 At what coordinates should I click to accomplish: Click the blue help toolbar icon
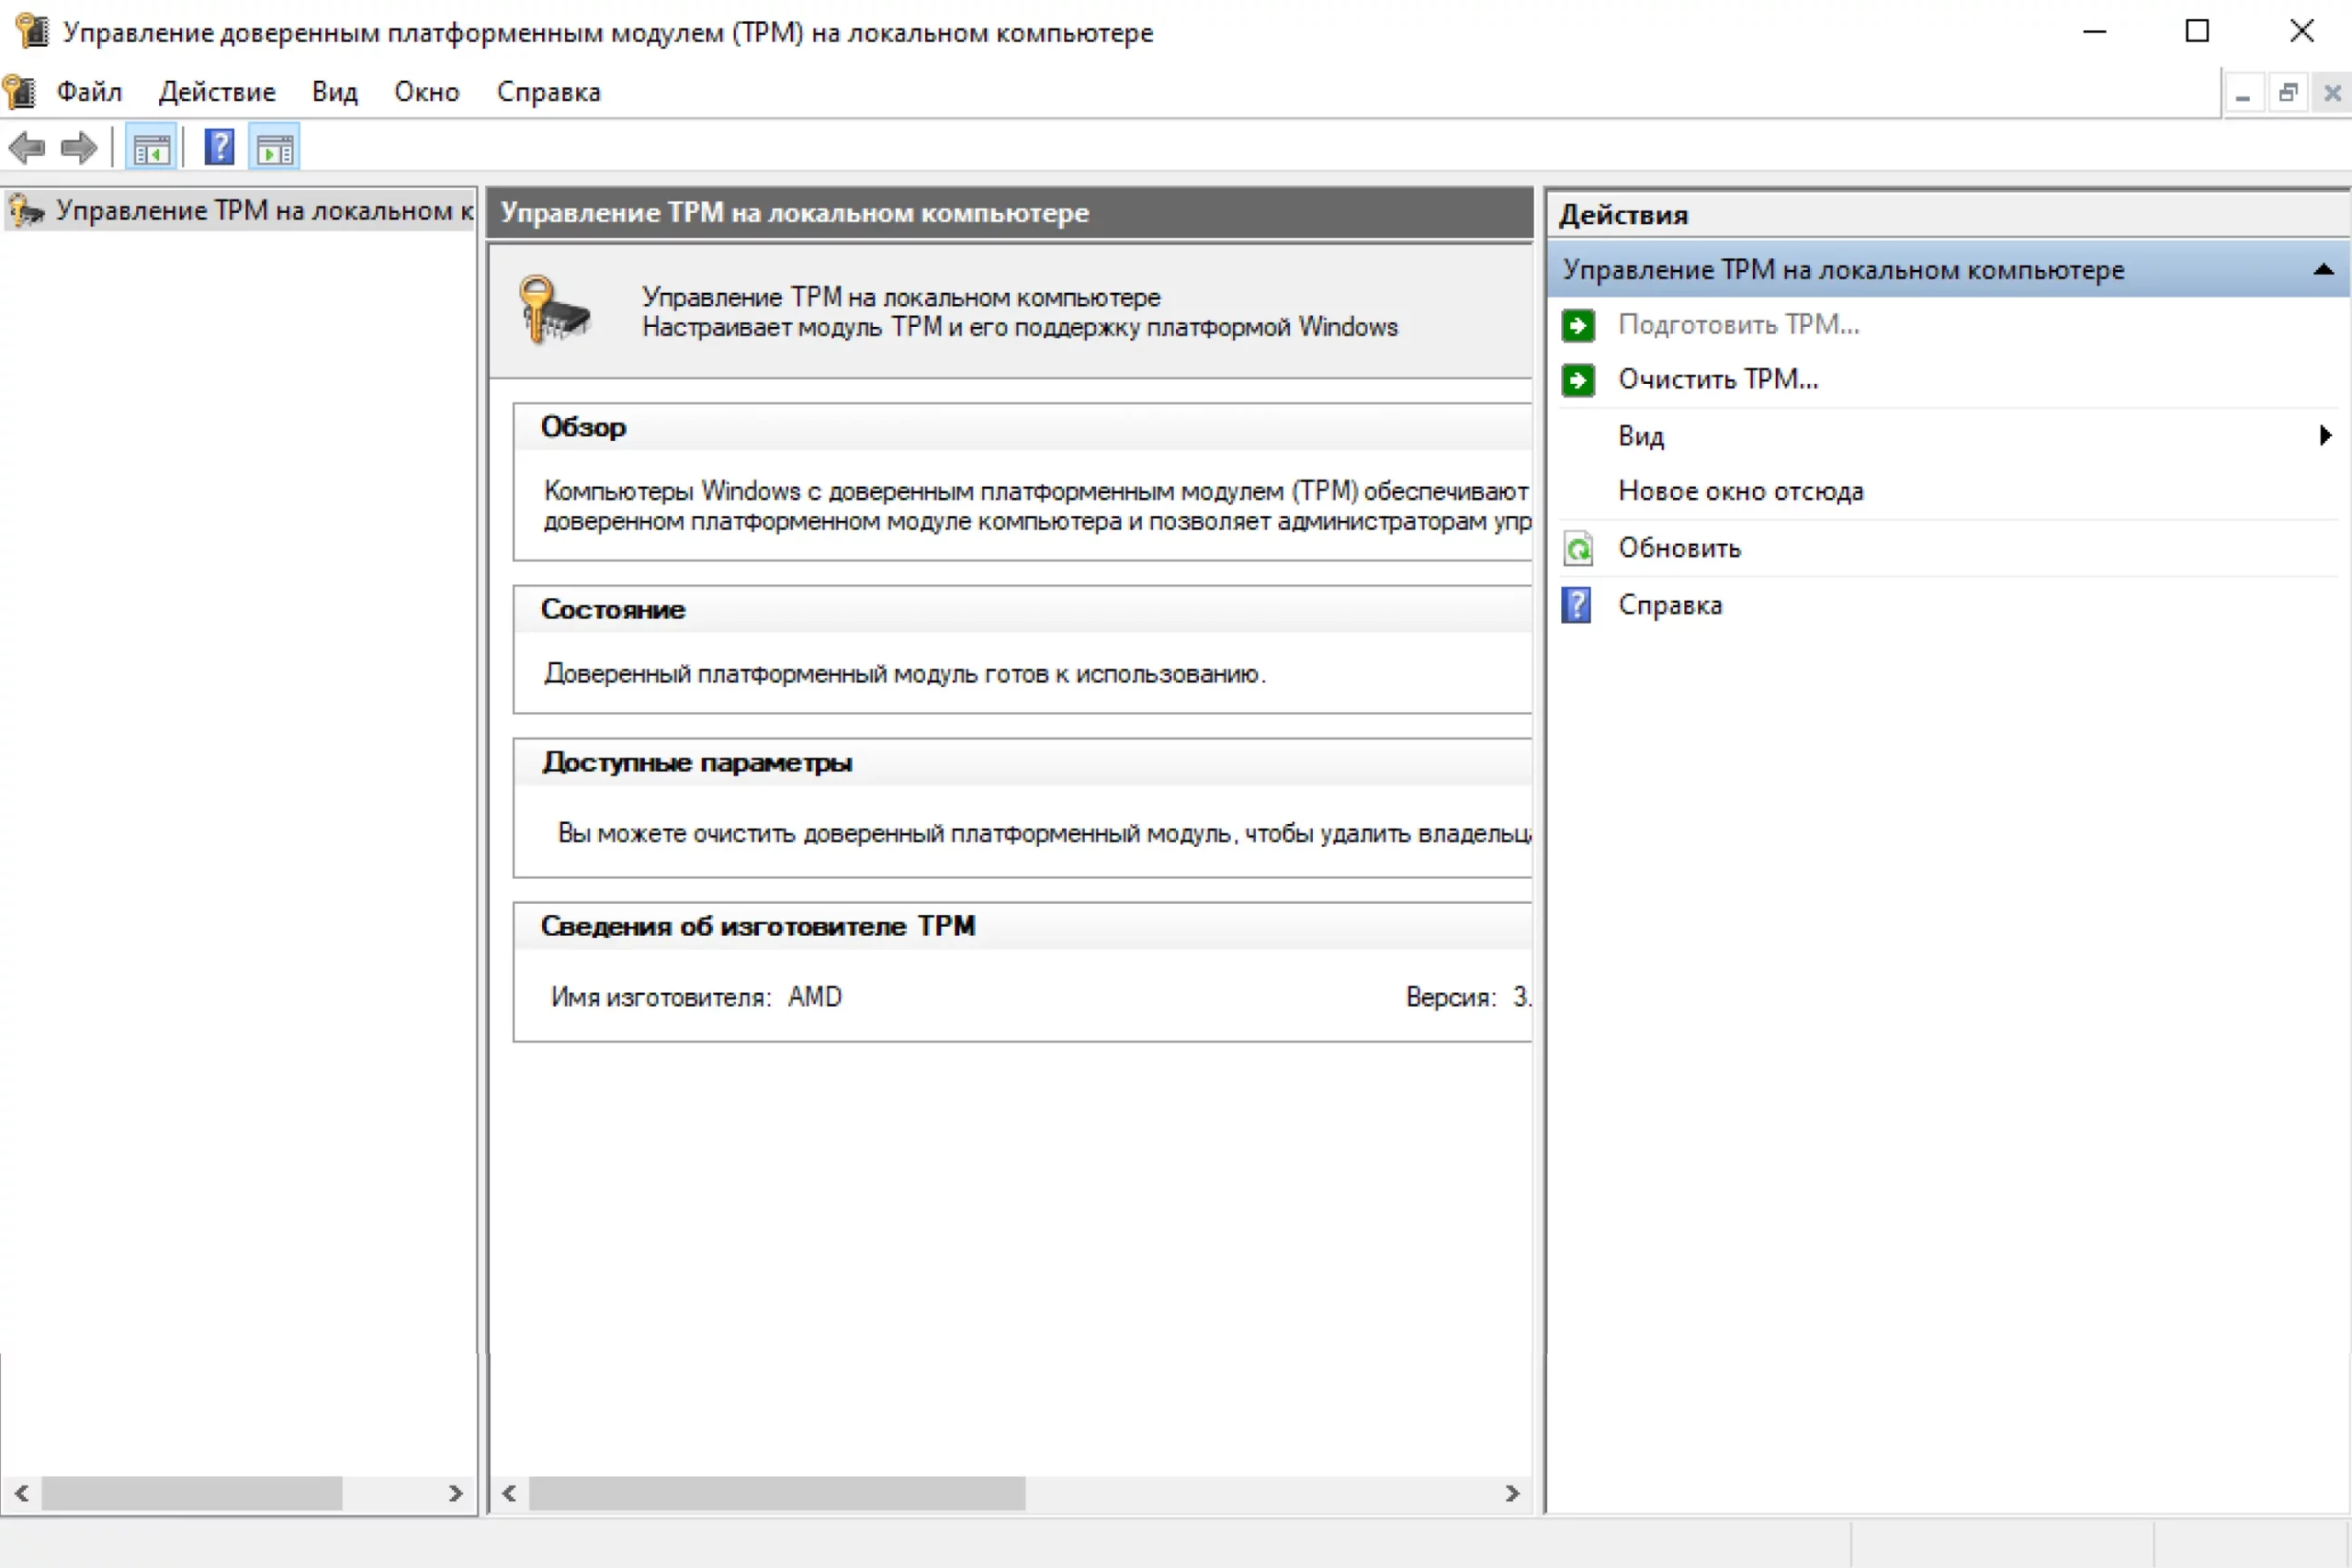coord(219,148)
